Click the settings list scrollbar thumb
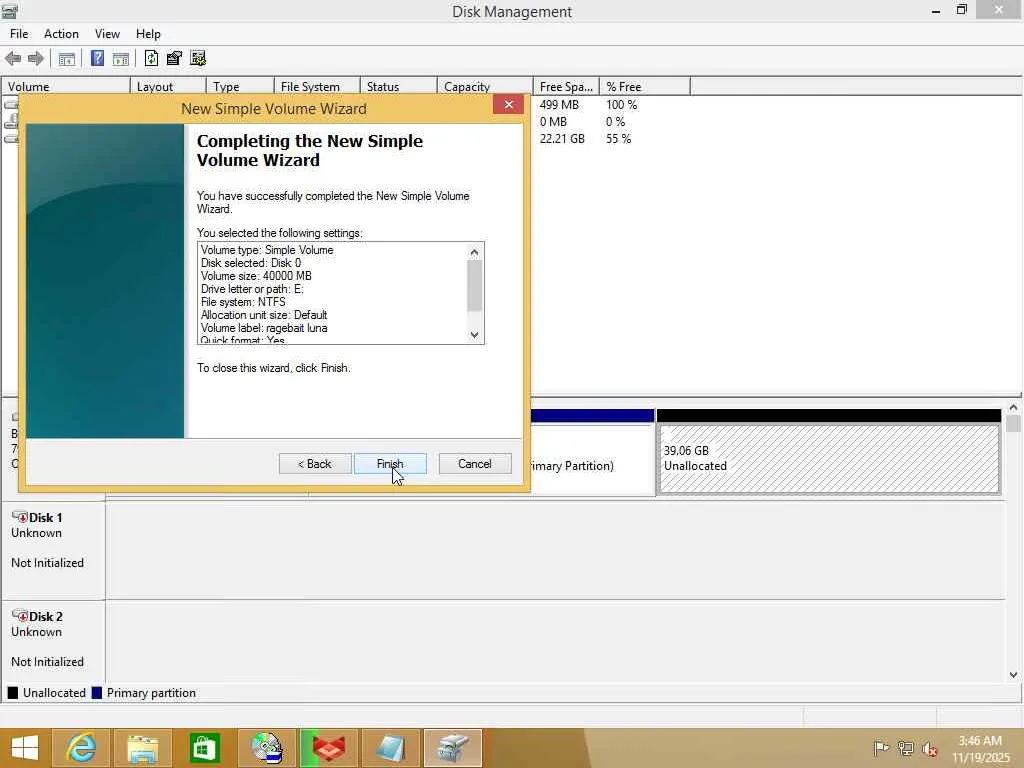 tap(475, 286)
